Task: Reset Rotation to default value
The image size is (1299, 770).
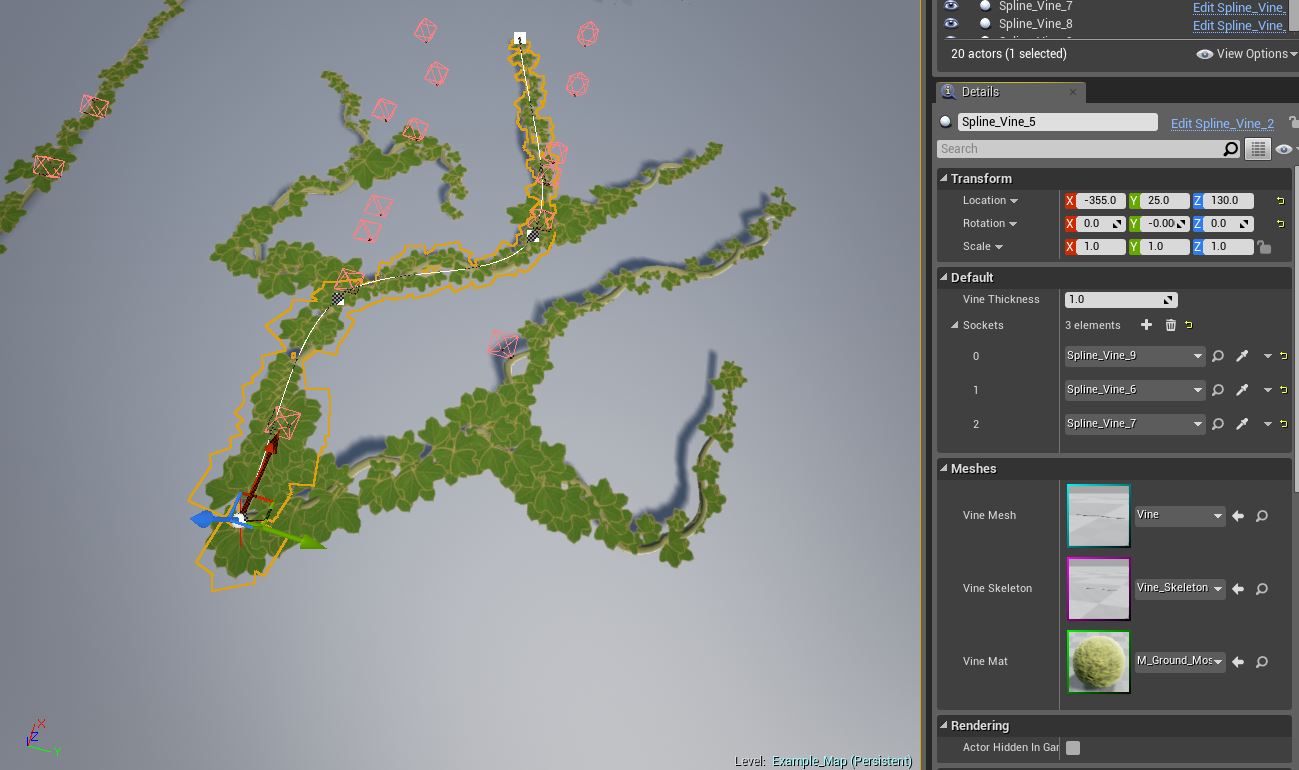Action: (x=1280, y=224)
